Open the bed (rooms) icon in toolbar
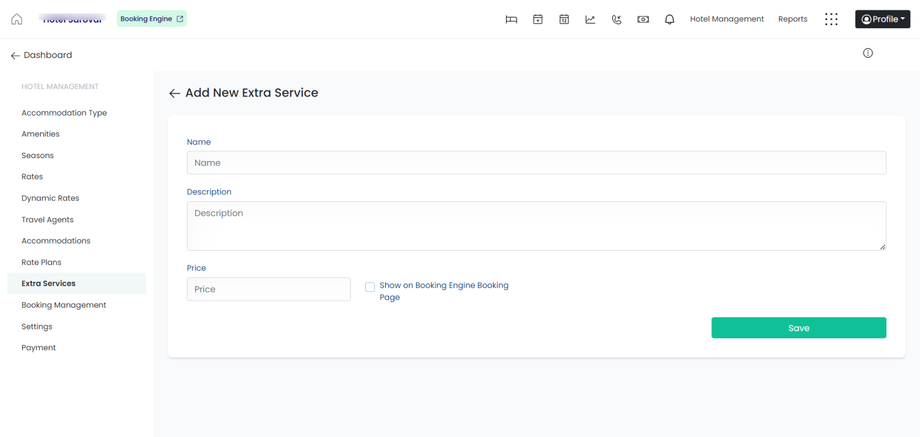Viewport: 920px width, 437px height. [x=511, y=19]
